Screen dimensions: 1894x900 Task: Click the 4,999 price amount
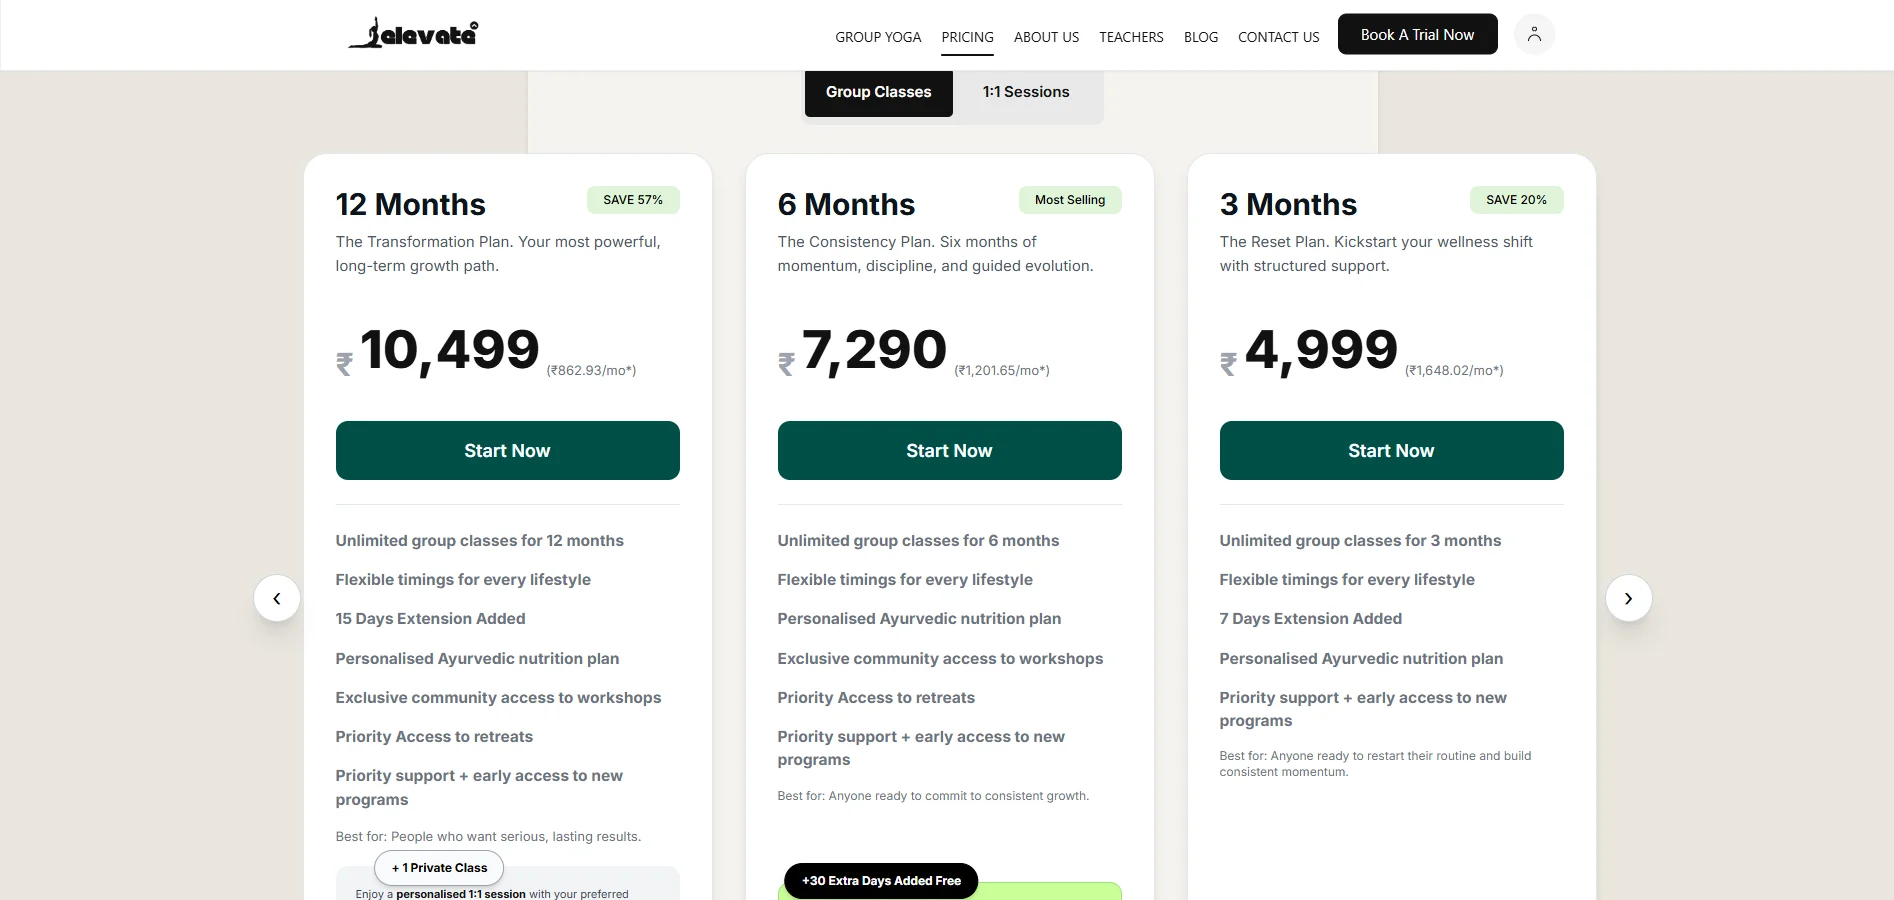[x=1321, y=350]
